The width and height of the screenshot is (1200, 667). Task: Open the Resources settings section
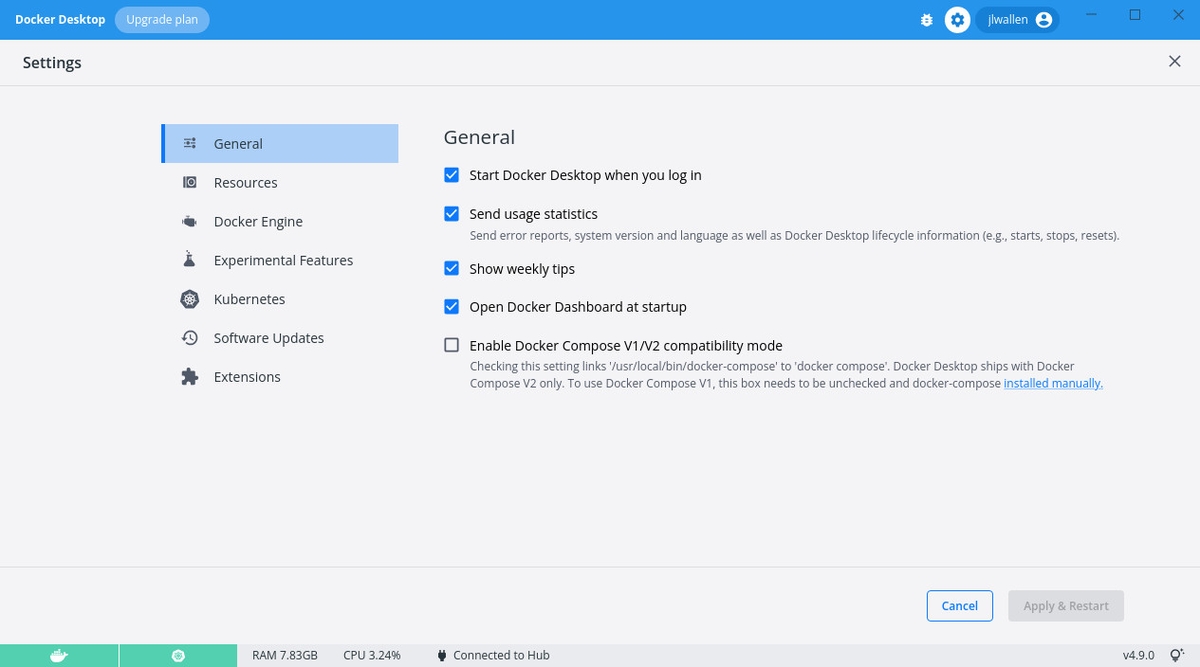[246, 183]
